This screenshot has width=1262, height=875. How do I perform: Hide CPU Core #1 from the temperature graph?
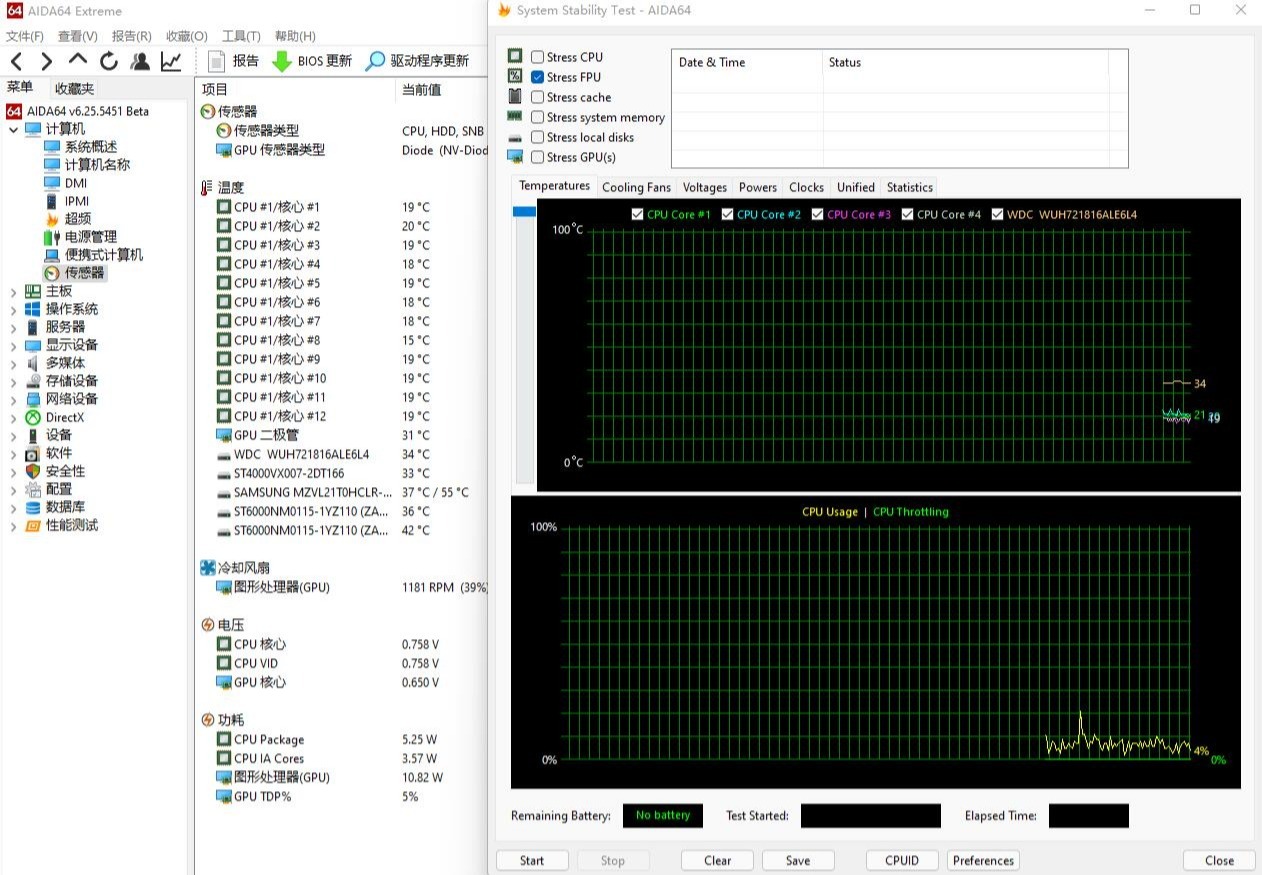coord(638,214)
